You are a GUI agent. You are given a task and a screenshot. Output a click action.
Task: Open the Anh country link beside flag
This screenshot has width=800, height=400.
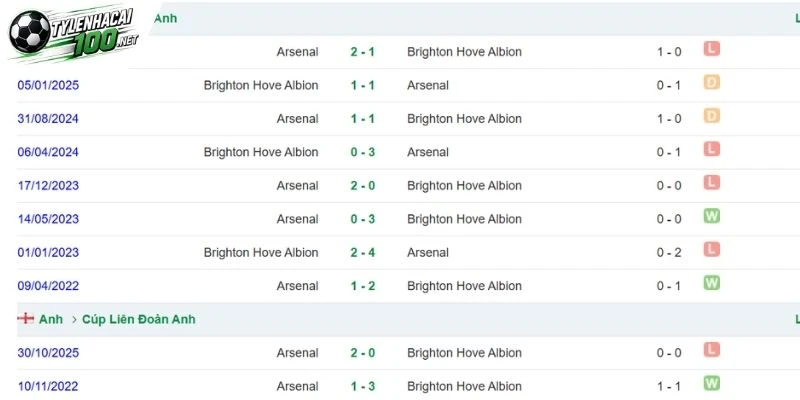51,319
